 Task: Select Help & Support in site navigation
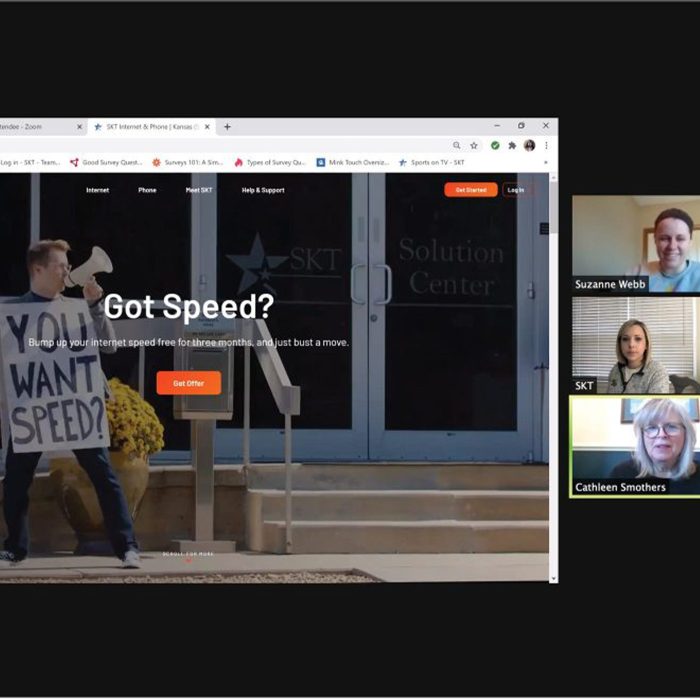click(x=263, y=190)
